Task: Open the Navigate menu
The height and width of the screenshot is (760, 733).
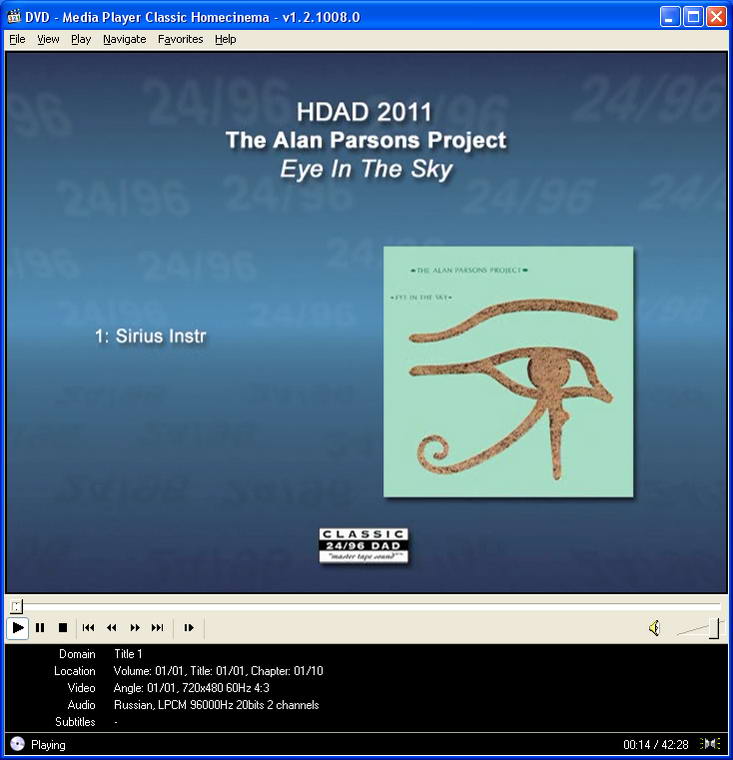Action: pyautogui.click(x=125, y=39)
